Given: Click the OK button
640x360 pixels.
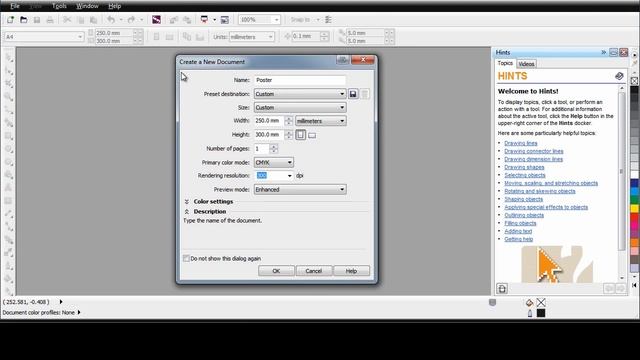Looking at the screenshot, I should tap(276, 271).
